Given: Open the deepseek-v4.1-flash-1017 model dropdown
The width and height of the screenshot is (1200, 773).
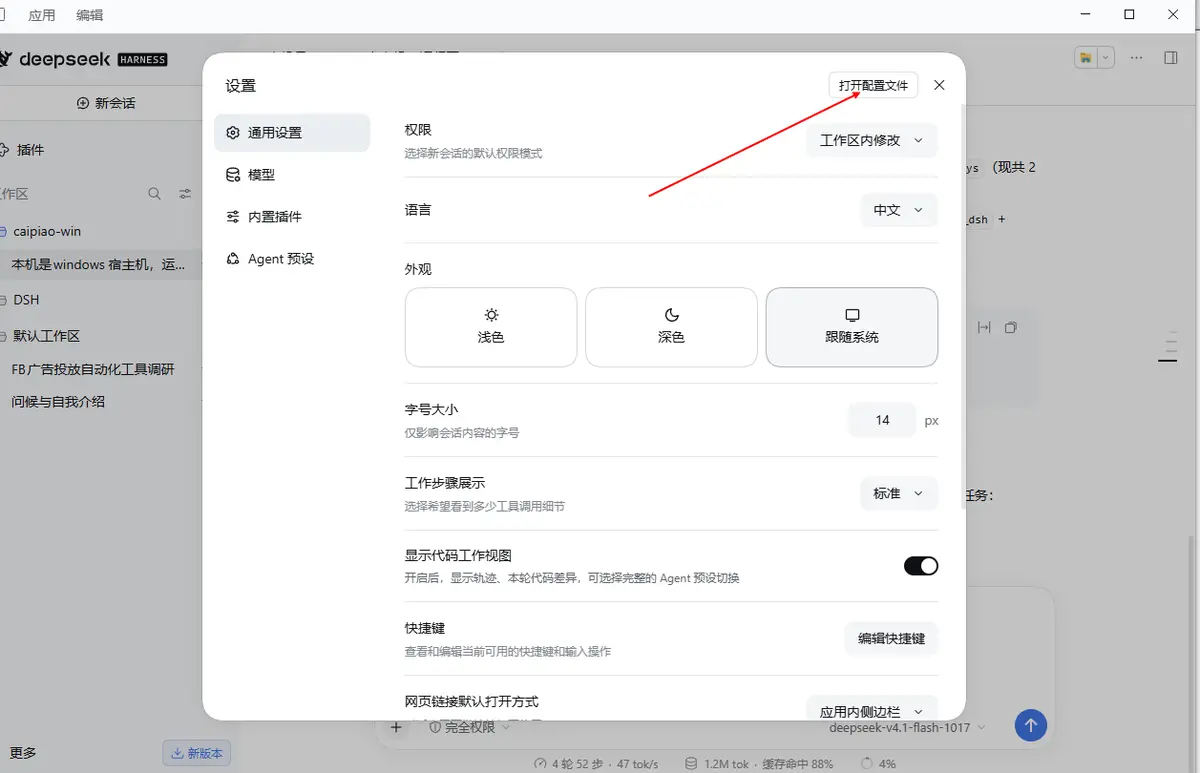Looking at the screenshot, I should 907,727.
